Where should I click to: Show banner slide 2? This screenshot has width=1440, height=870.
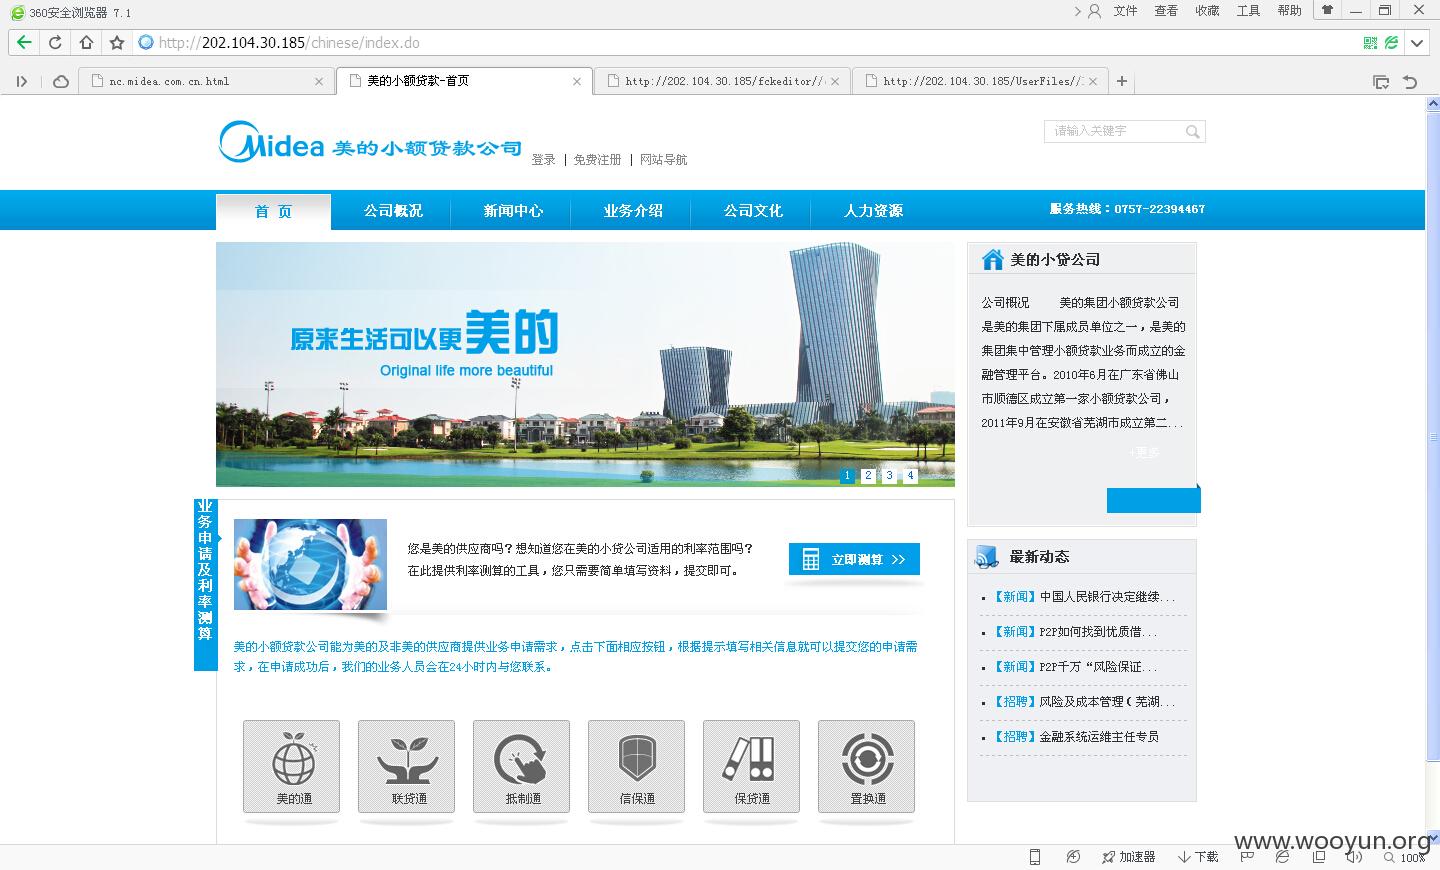868,476
